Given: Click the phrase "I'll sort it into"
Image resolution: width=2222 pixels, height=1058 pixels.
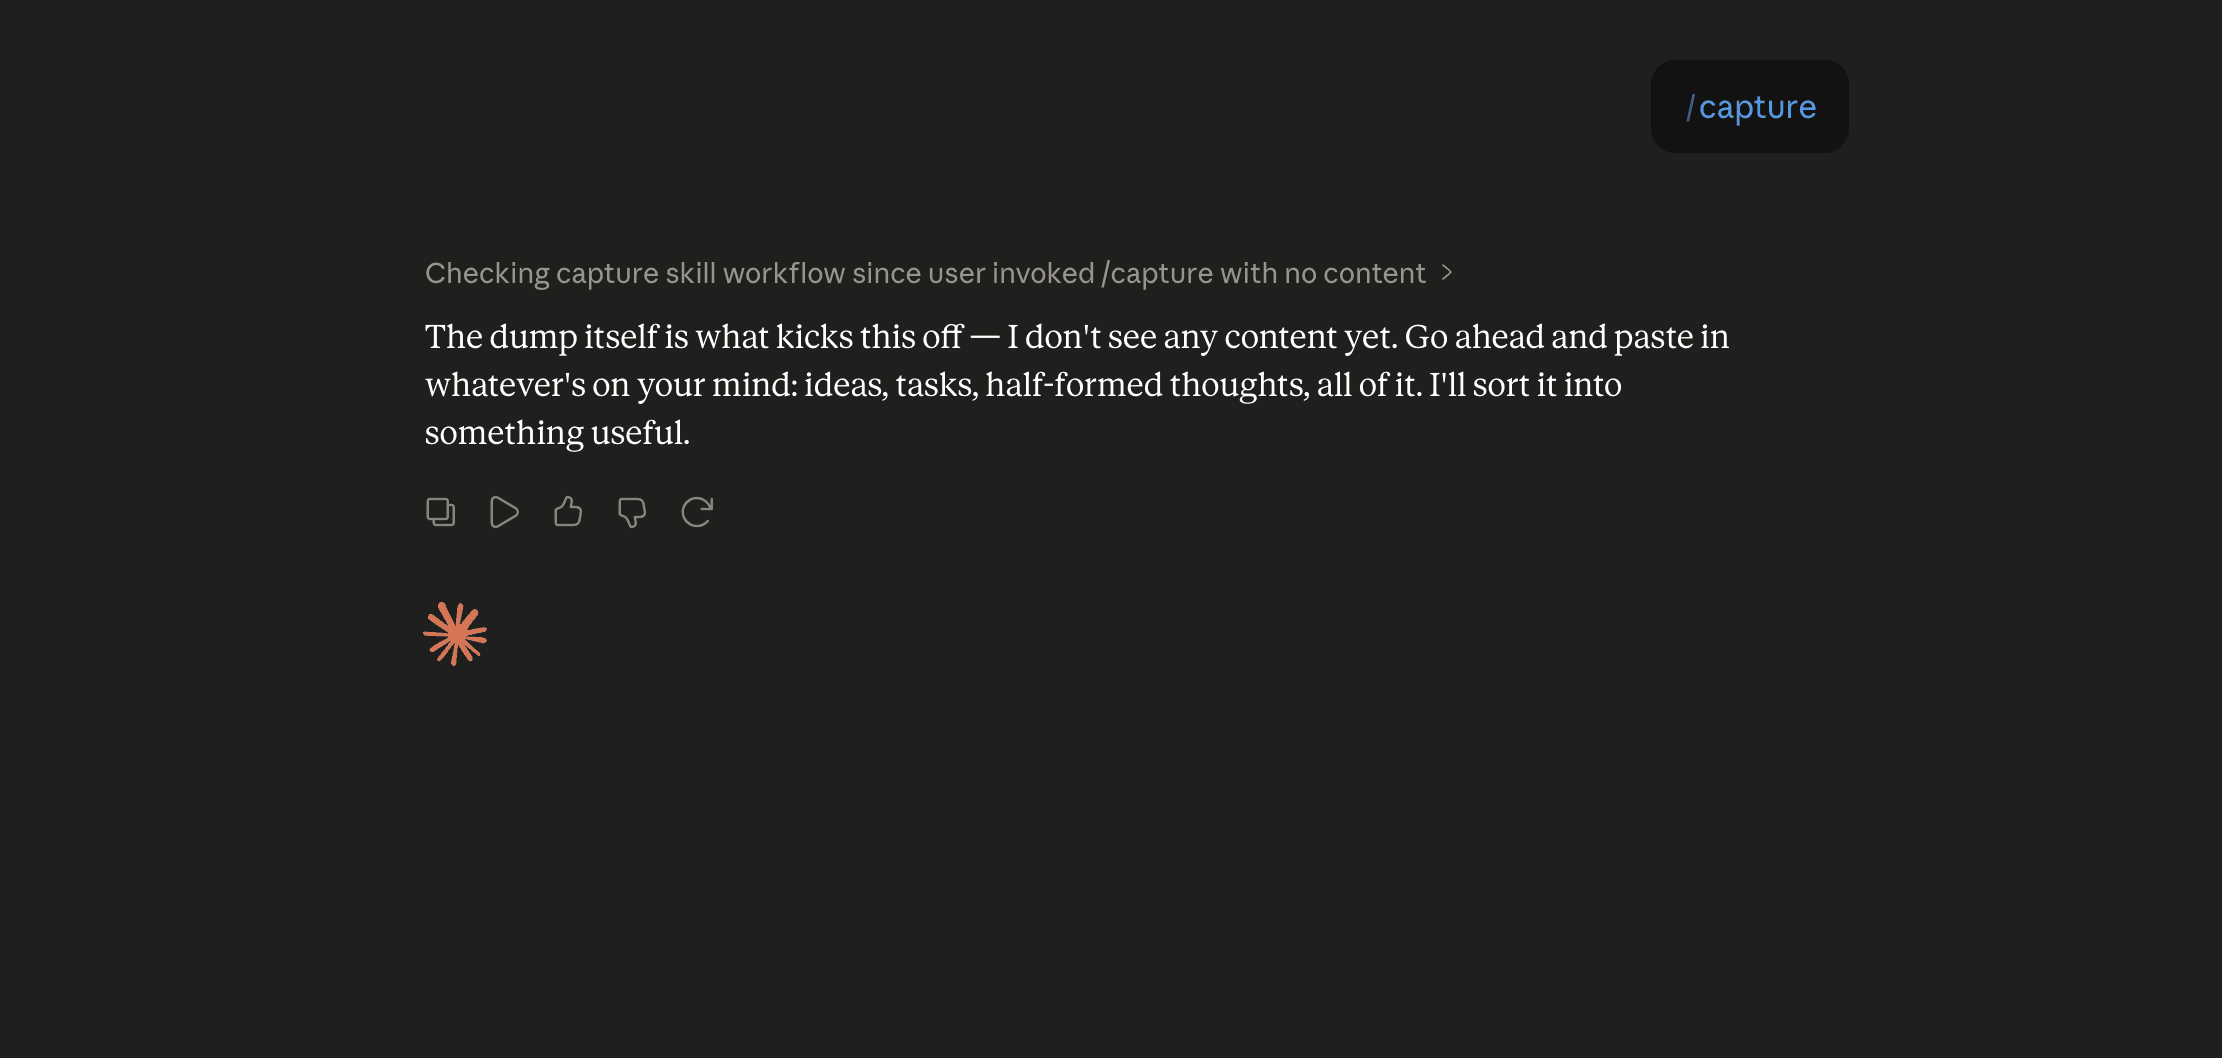Looking at the screenshot, I should point(1525,385).
